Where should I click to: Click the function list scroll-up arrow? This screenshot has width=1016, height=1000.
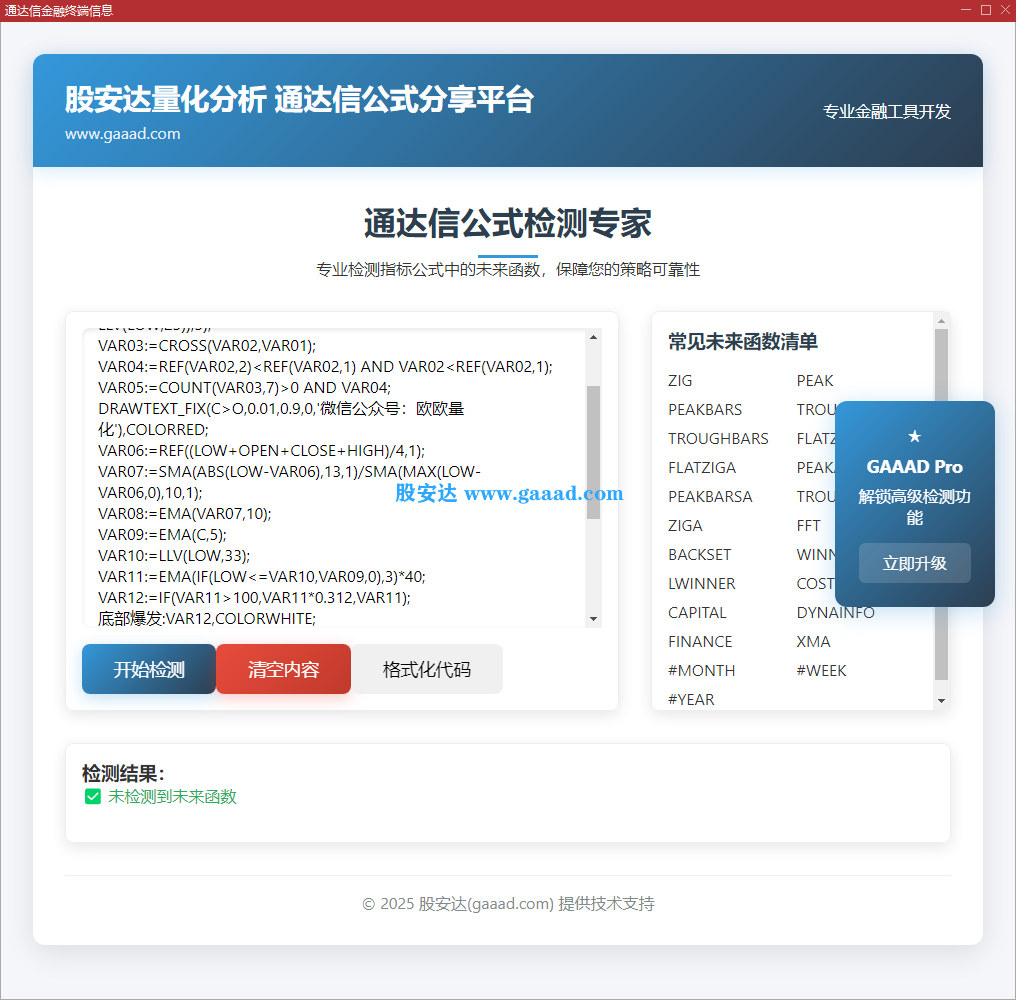[941, 321]
